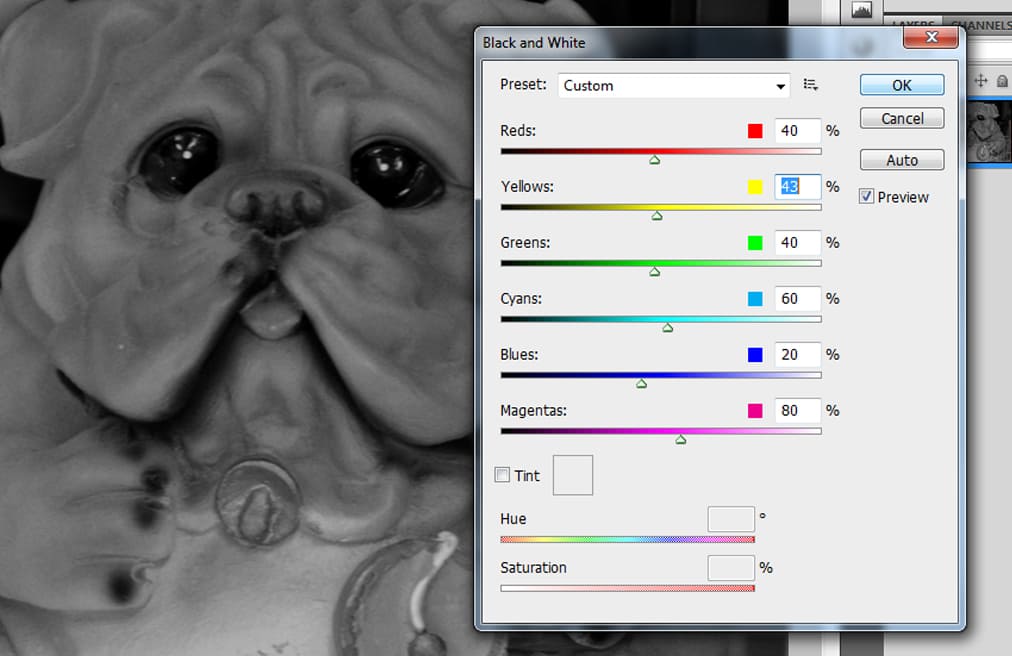Switch to the Layers tab
This screenshot has width=1012, height=656.
(912, 25)
